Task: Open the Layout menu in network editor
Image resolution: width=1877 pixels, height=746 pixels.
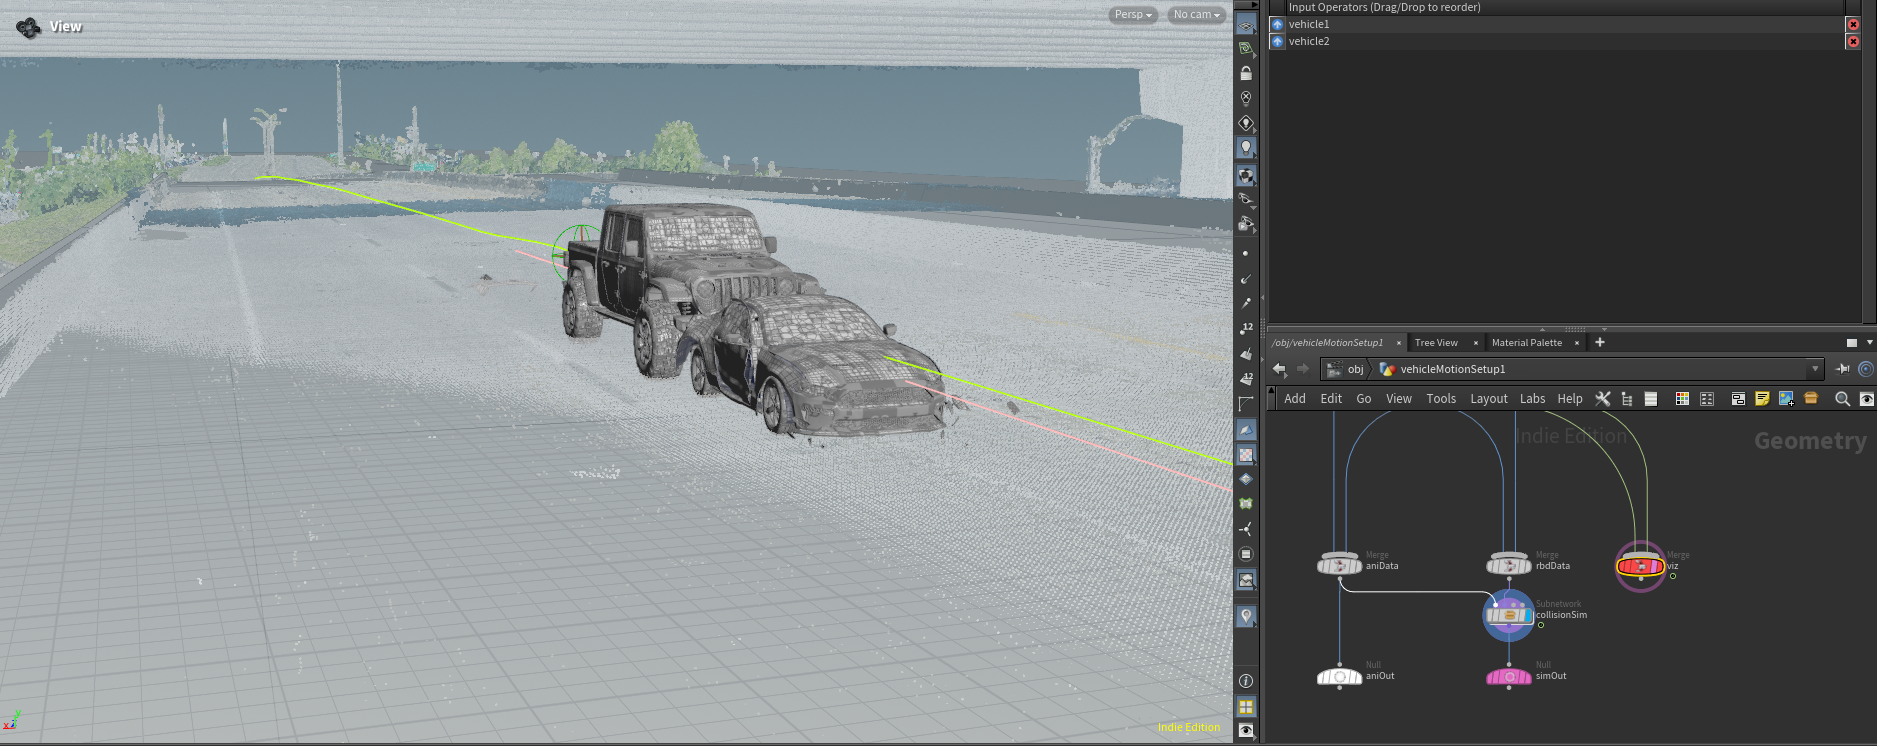Action: point(1489,398)
